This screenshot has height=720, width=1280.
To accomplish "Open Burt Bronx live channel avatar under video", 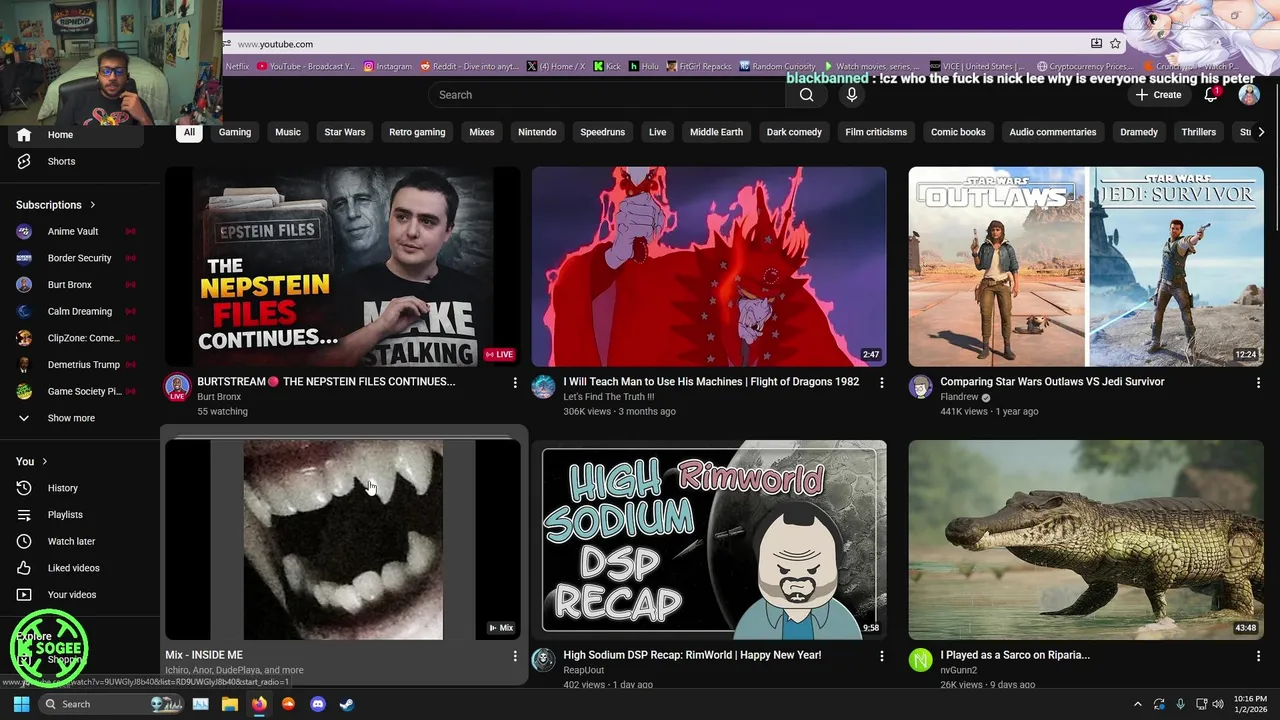I will 177,388.
